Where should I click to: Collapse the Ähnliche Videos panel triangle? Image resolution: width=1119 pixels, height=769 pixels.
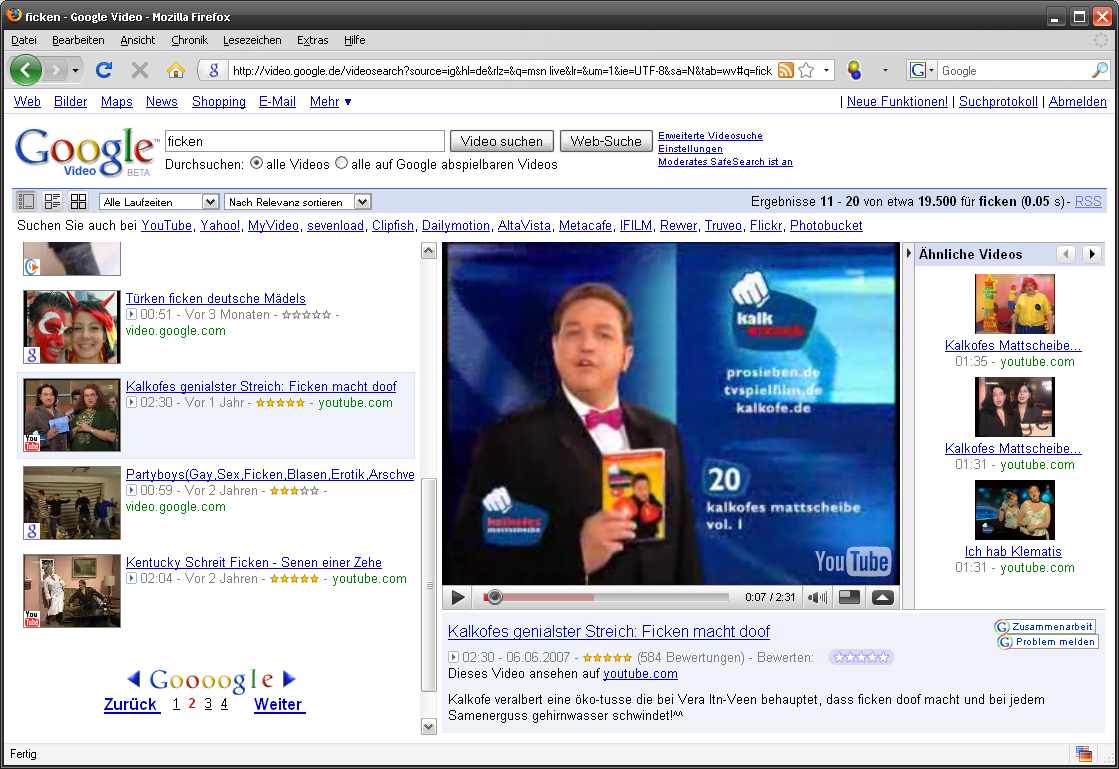click(908, 254)
